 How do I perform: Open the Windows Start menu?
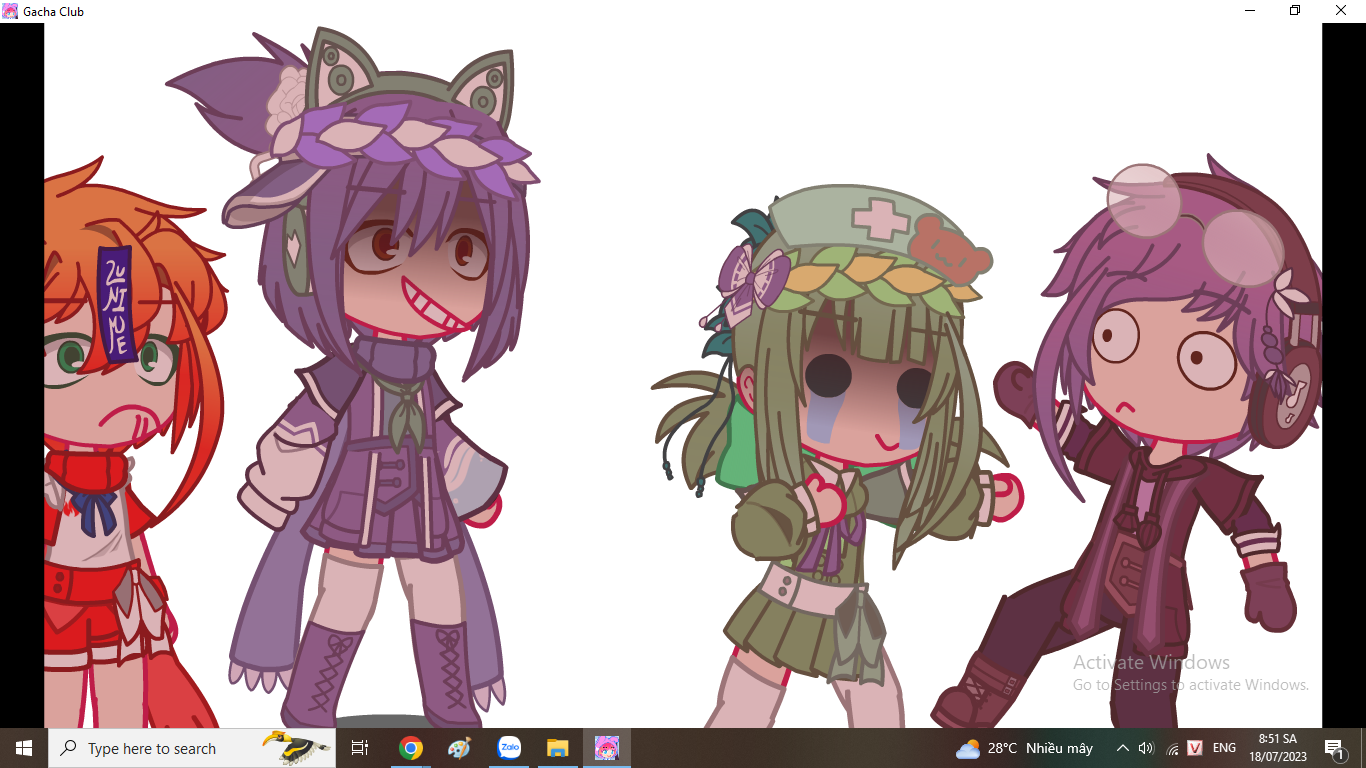point(24,748)
